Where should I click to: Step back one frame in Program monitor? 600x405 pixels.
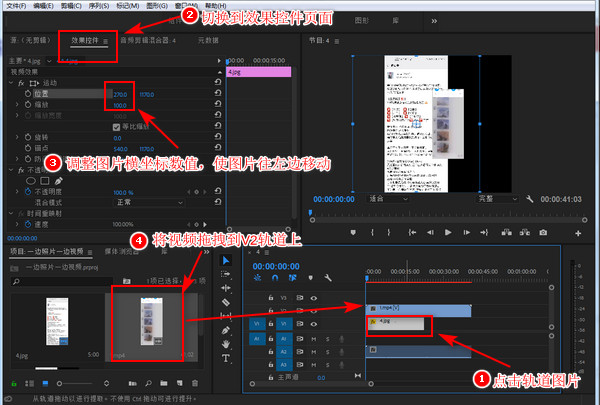pos(430,232)
